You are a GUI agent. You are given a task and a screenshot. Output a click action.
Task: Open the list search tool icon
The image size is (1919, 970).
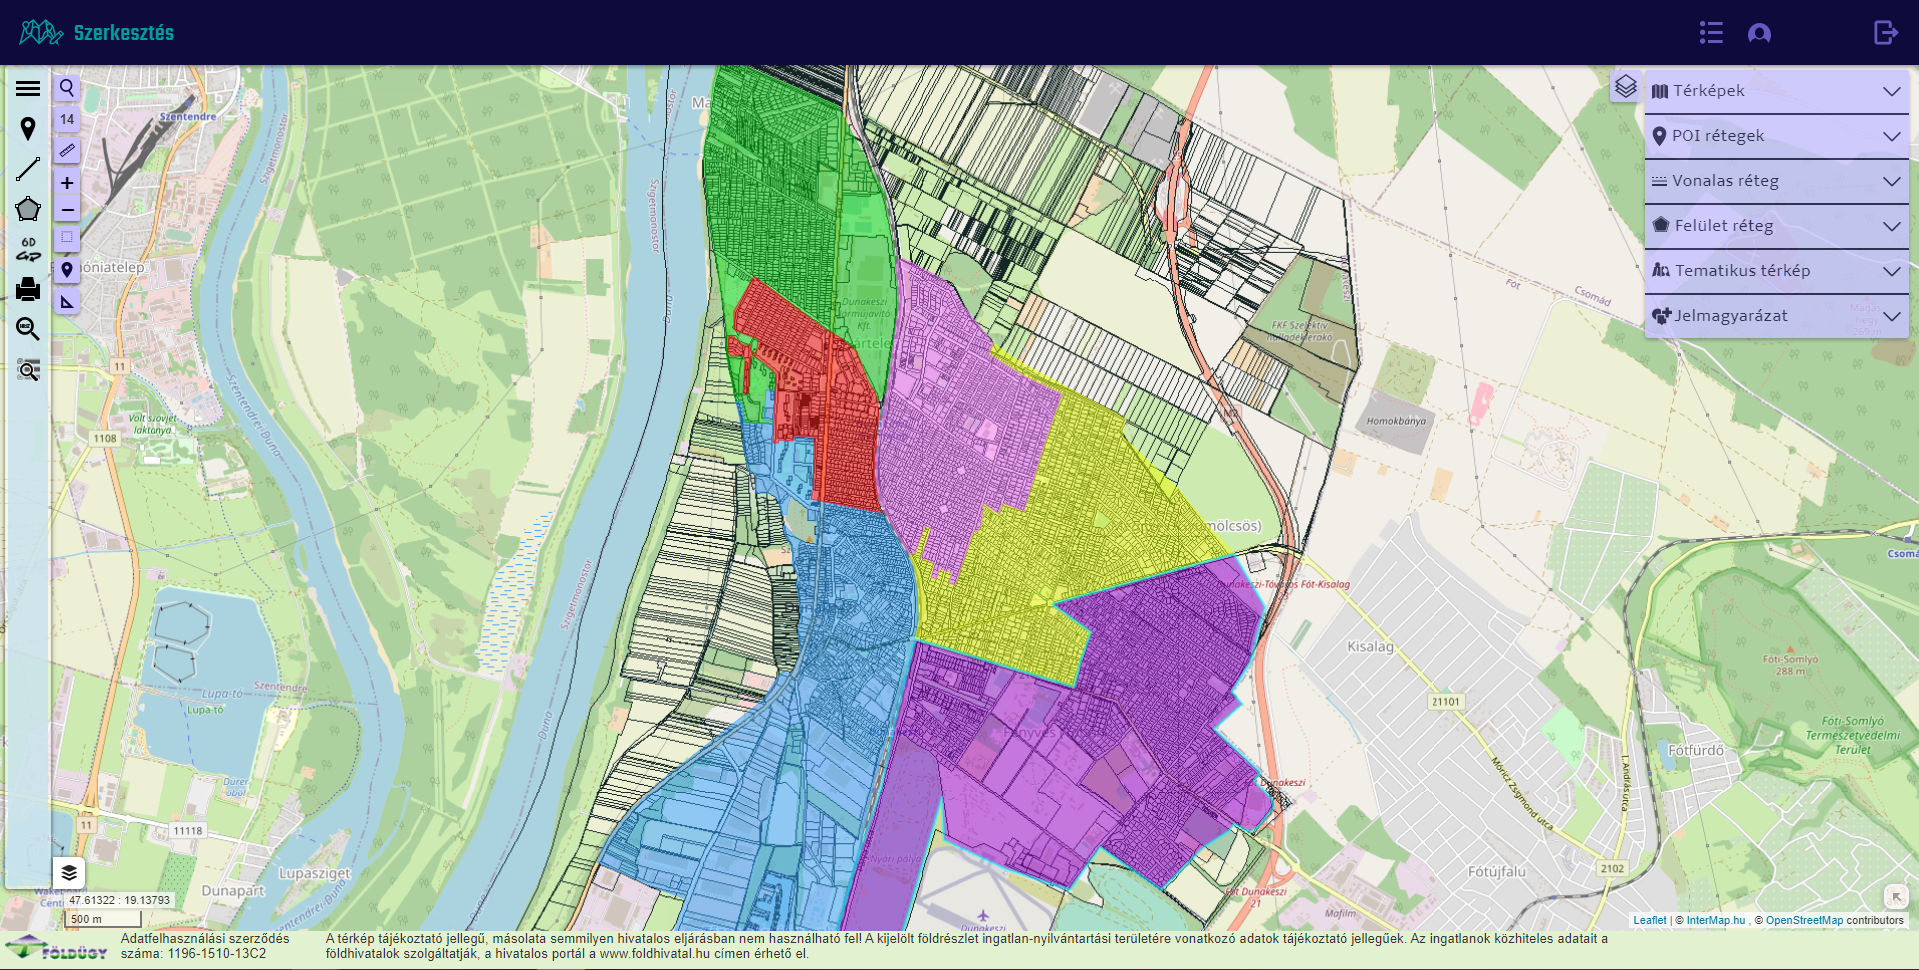click(28, 370)
